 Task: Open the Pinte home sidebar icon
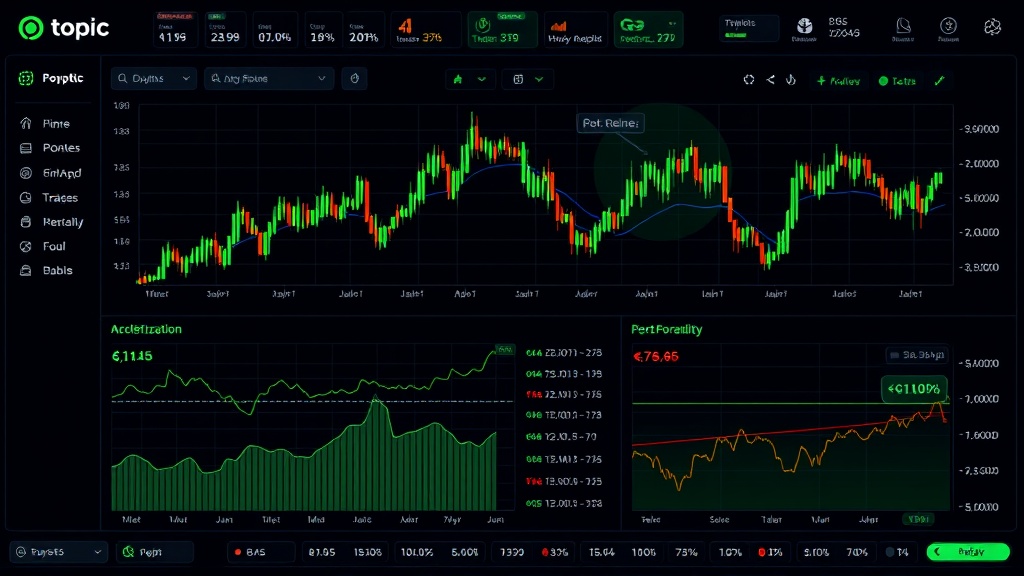pos(25,123)
